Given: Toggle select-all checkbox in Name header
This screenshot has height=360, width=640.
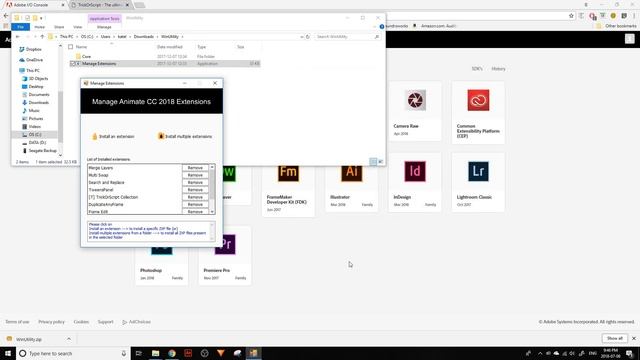Looking at the screenshot, I should point(71,47).
